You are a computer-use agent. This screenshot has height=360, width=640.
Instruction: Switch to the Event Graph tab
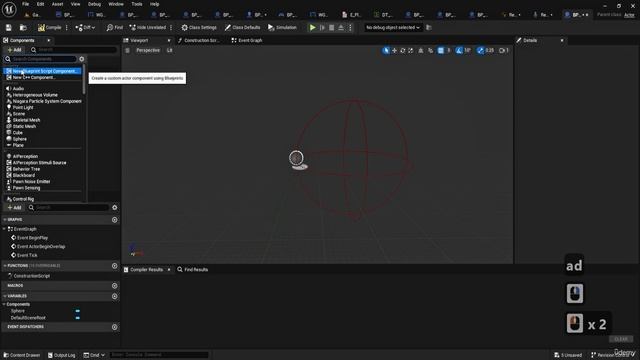247,40
